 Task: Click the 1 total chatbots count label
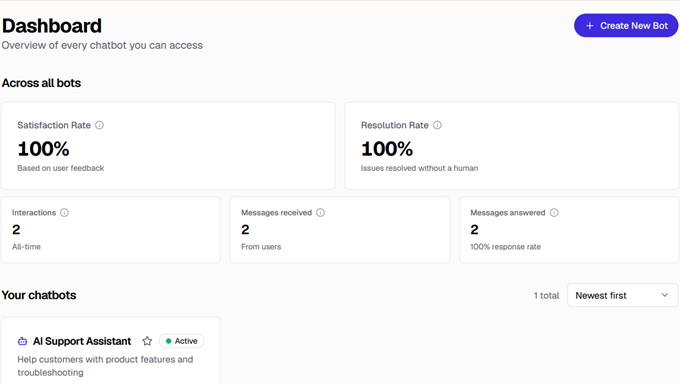tap(546, 295)
